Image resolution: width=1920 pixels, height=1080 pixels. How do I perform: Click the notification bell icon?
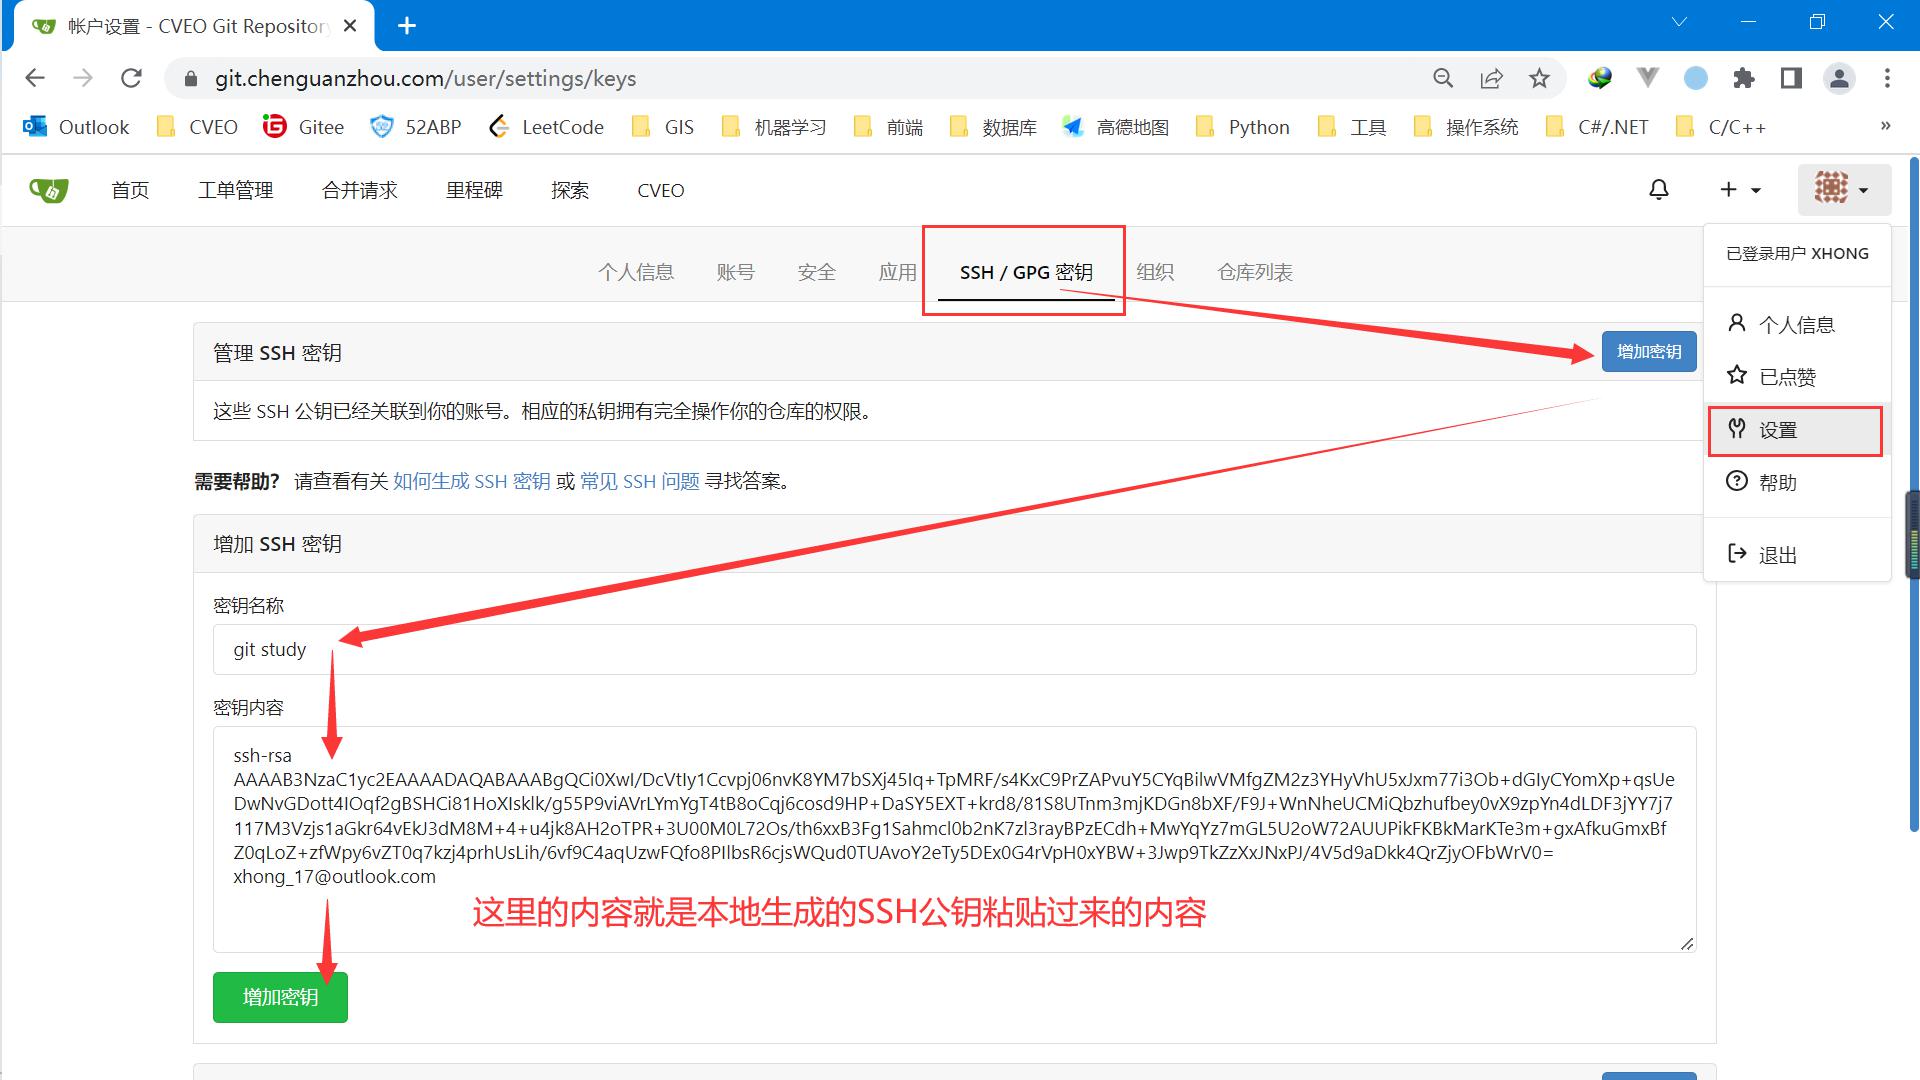pos(1659,190)
